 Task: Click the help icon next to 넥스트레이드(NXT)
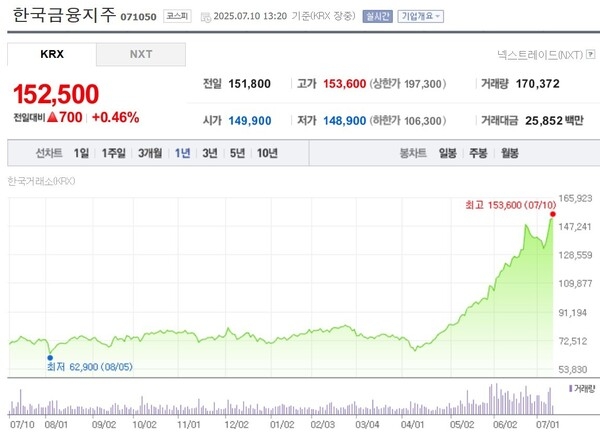click(x=590, y=55)
